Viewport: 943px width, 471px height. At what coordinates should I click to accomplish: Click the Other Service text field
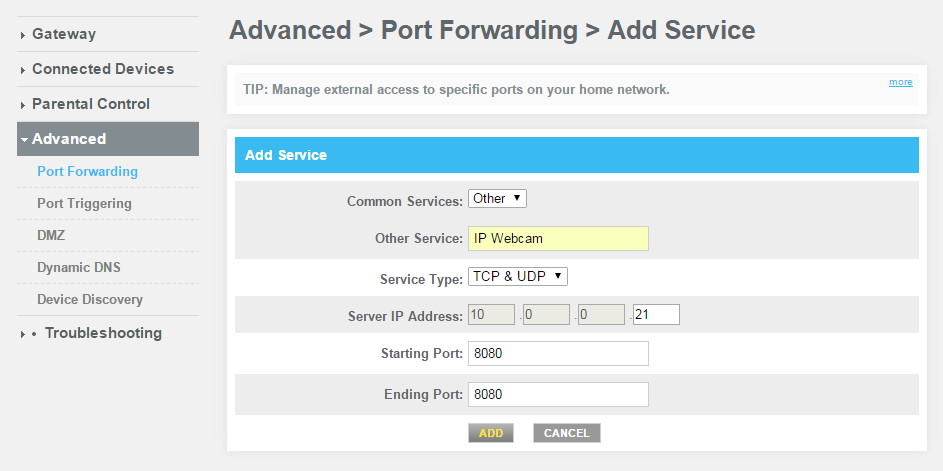(558, 238)
